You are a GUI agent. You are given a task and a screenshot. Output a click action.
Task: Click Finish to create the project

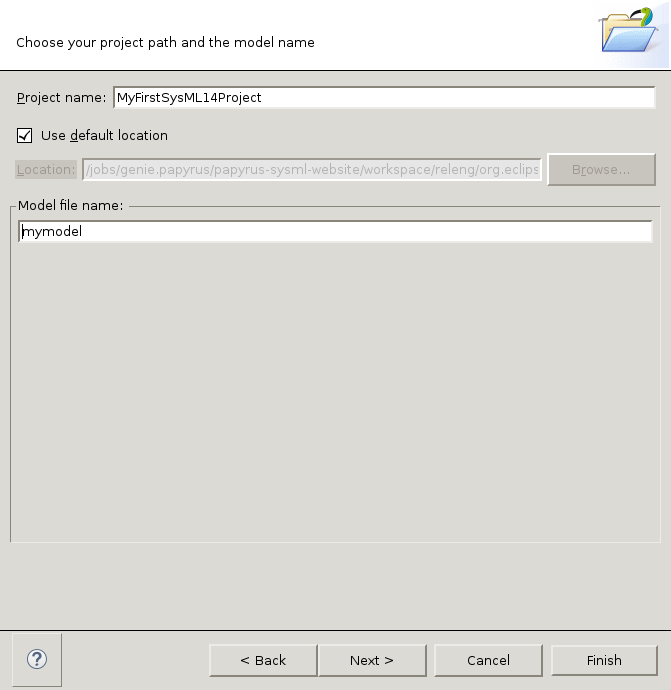tap(604, 660)
